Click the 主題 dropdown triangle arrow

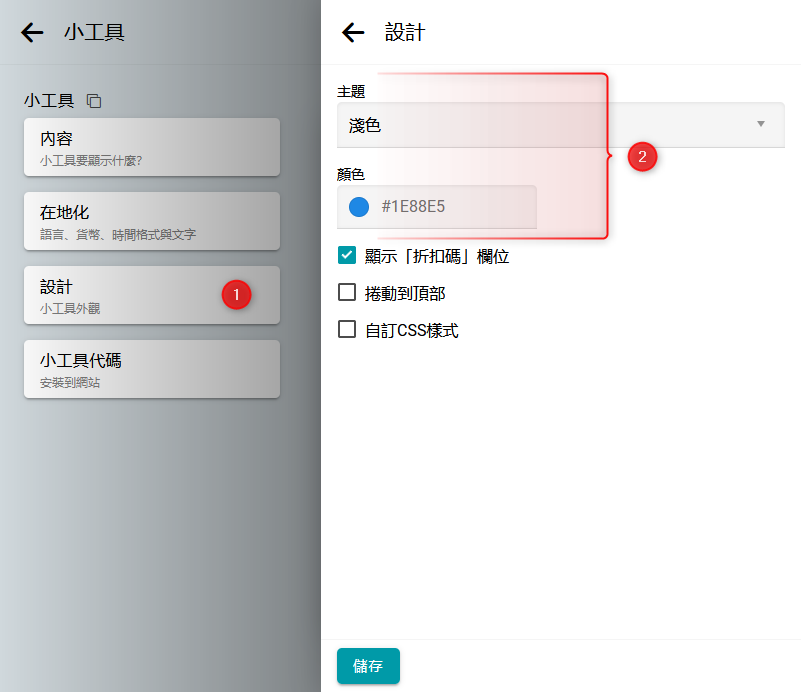pyautogui.click(x=760, y=125)
